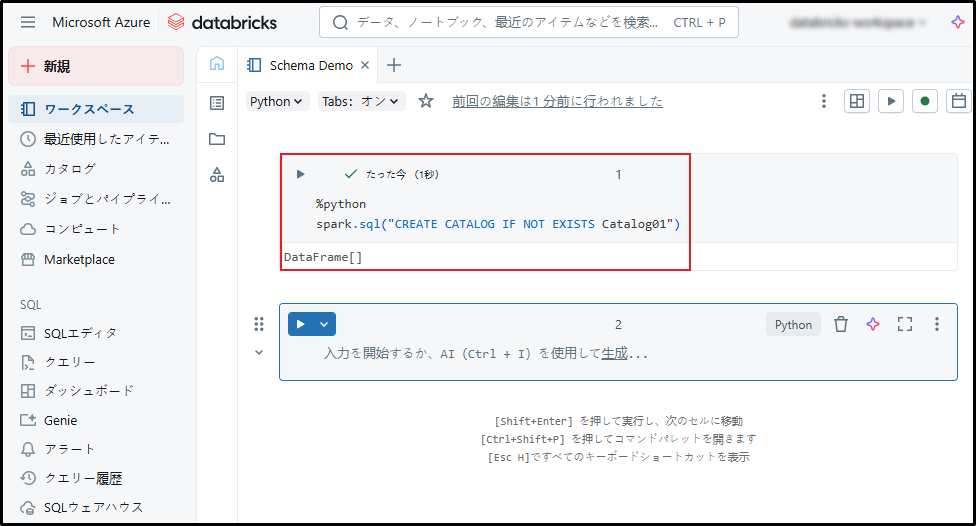This screenshot has width=976, height=526.
Task: Open the AI assistant sparkle icon in cell 2
Action: 873,324
